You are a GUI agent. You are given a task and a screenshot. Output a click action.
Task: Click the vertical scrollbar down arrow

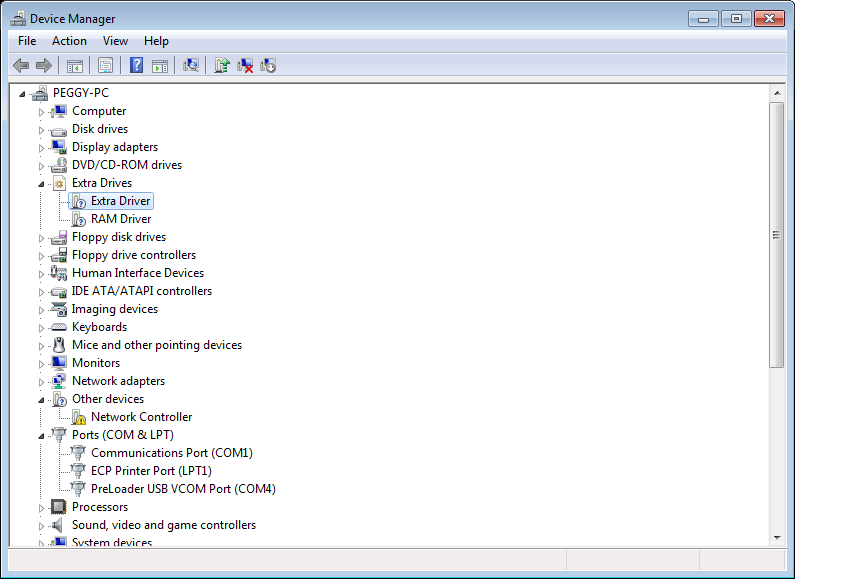776,537
